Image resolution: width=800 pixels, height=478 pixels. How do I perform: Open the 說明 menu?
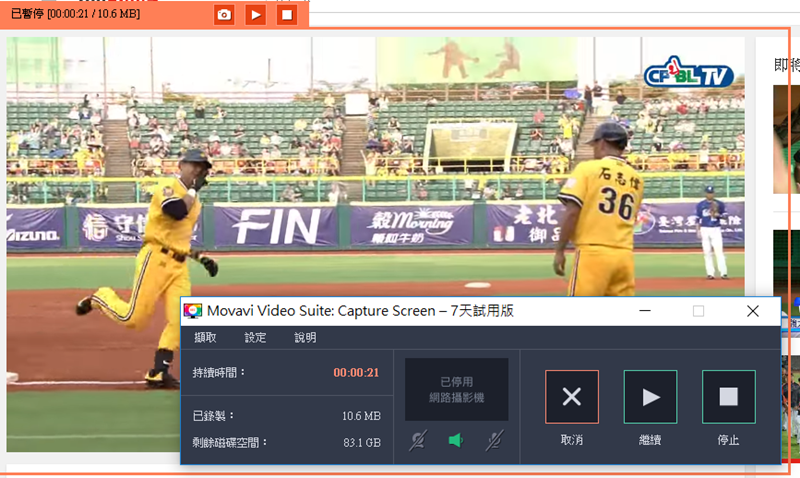pyautogui.click(x=305, y=337)
